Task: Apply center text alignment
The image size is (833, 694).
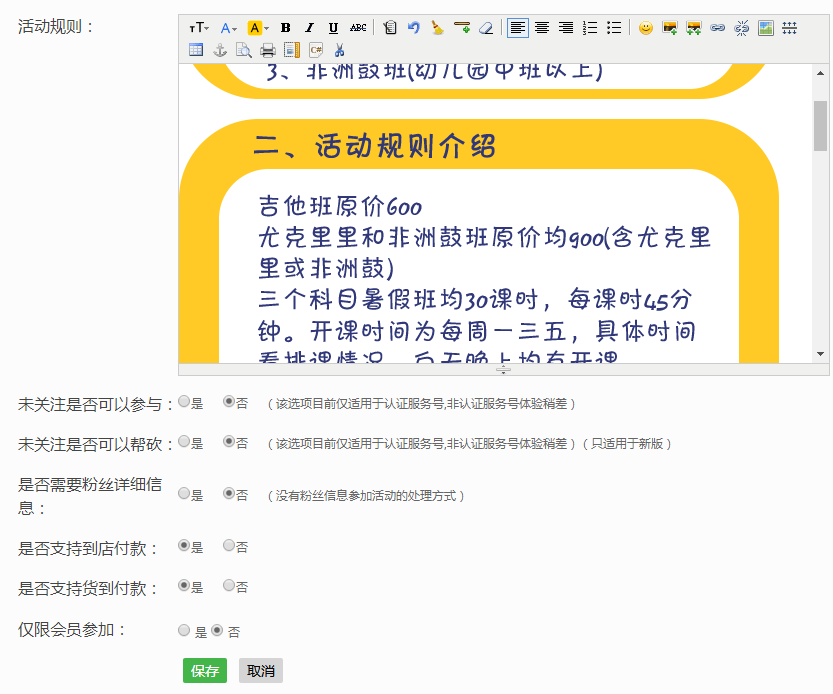Action: pos(542,28)
